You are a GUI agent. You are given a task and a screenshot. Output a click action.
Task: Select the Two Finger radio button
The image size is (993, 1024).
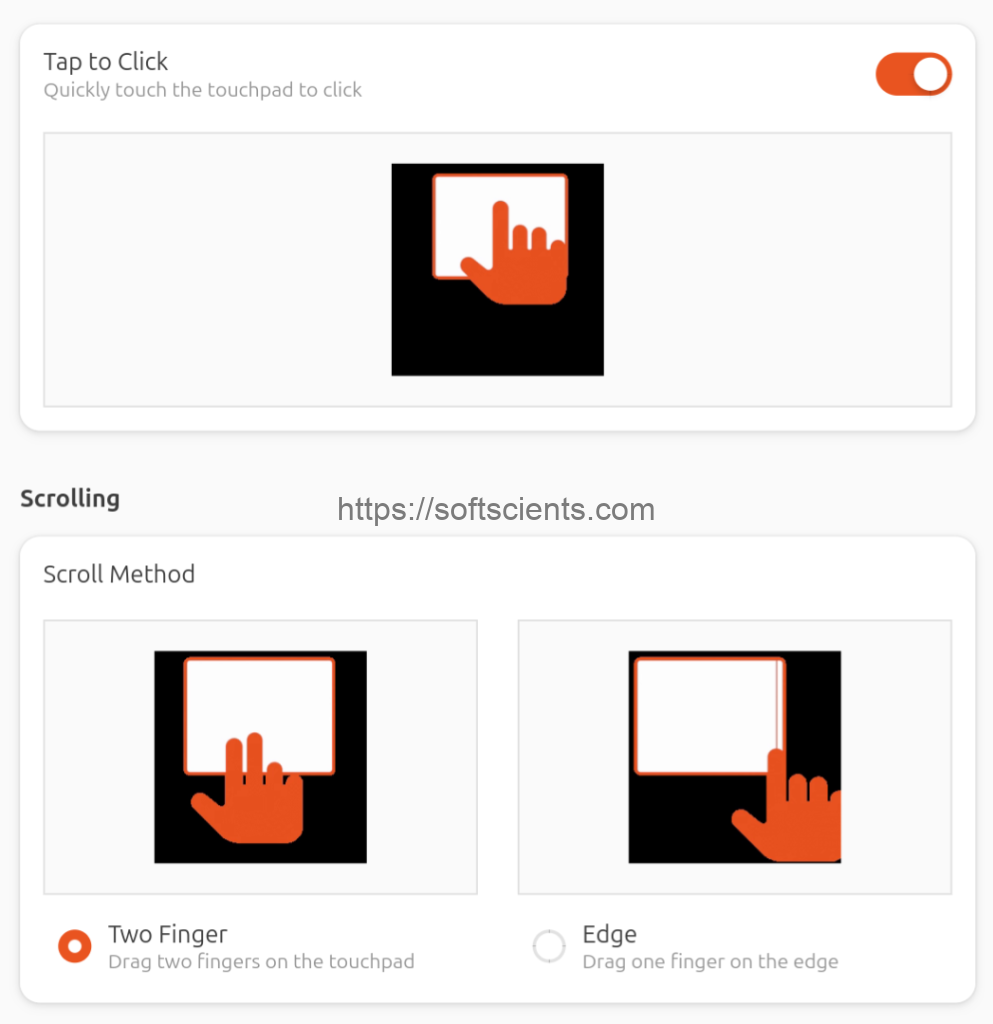(75, 945)
